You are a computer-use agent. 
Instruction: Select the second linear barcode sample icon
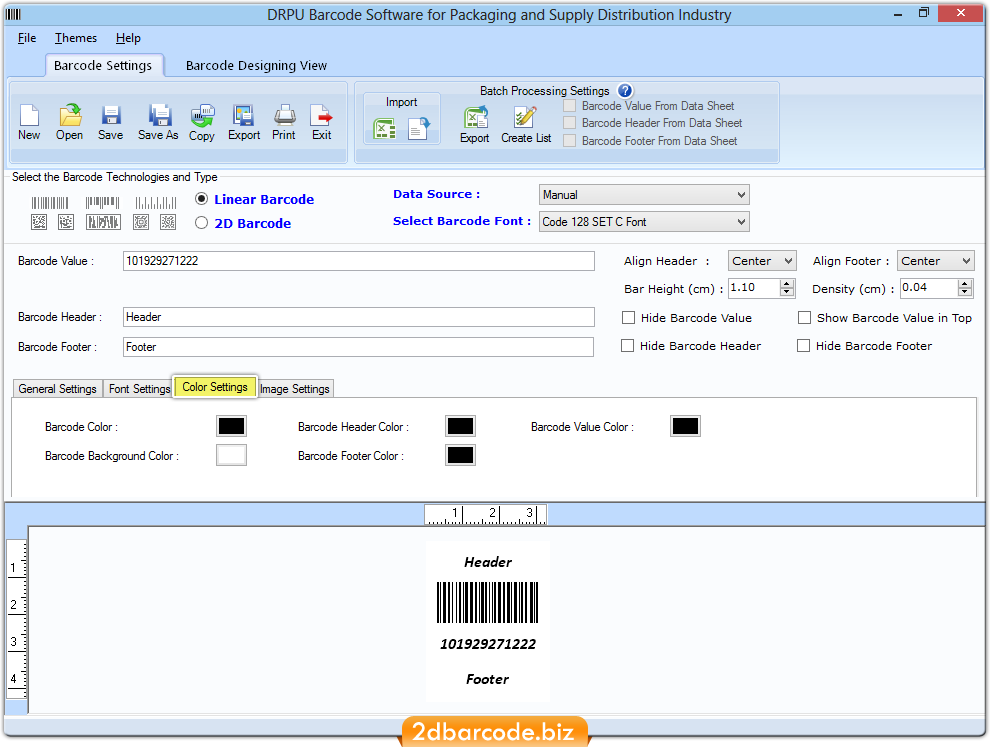[102, 203]
